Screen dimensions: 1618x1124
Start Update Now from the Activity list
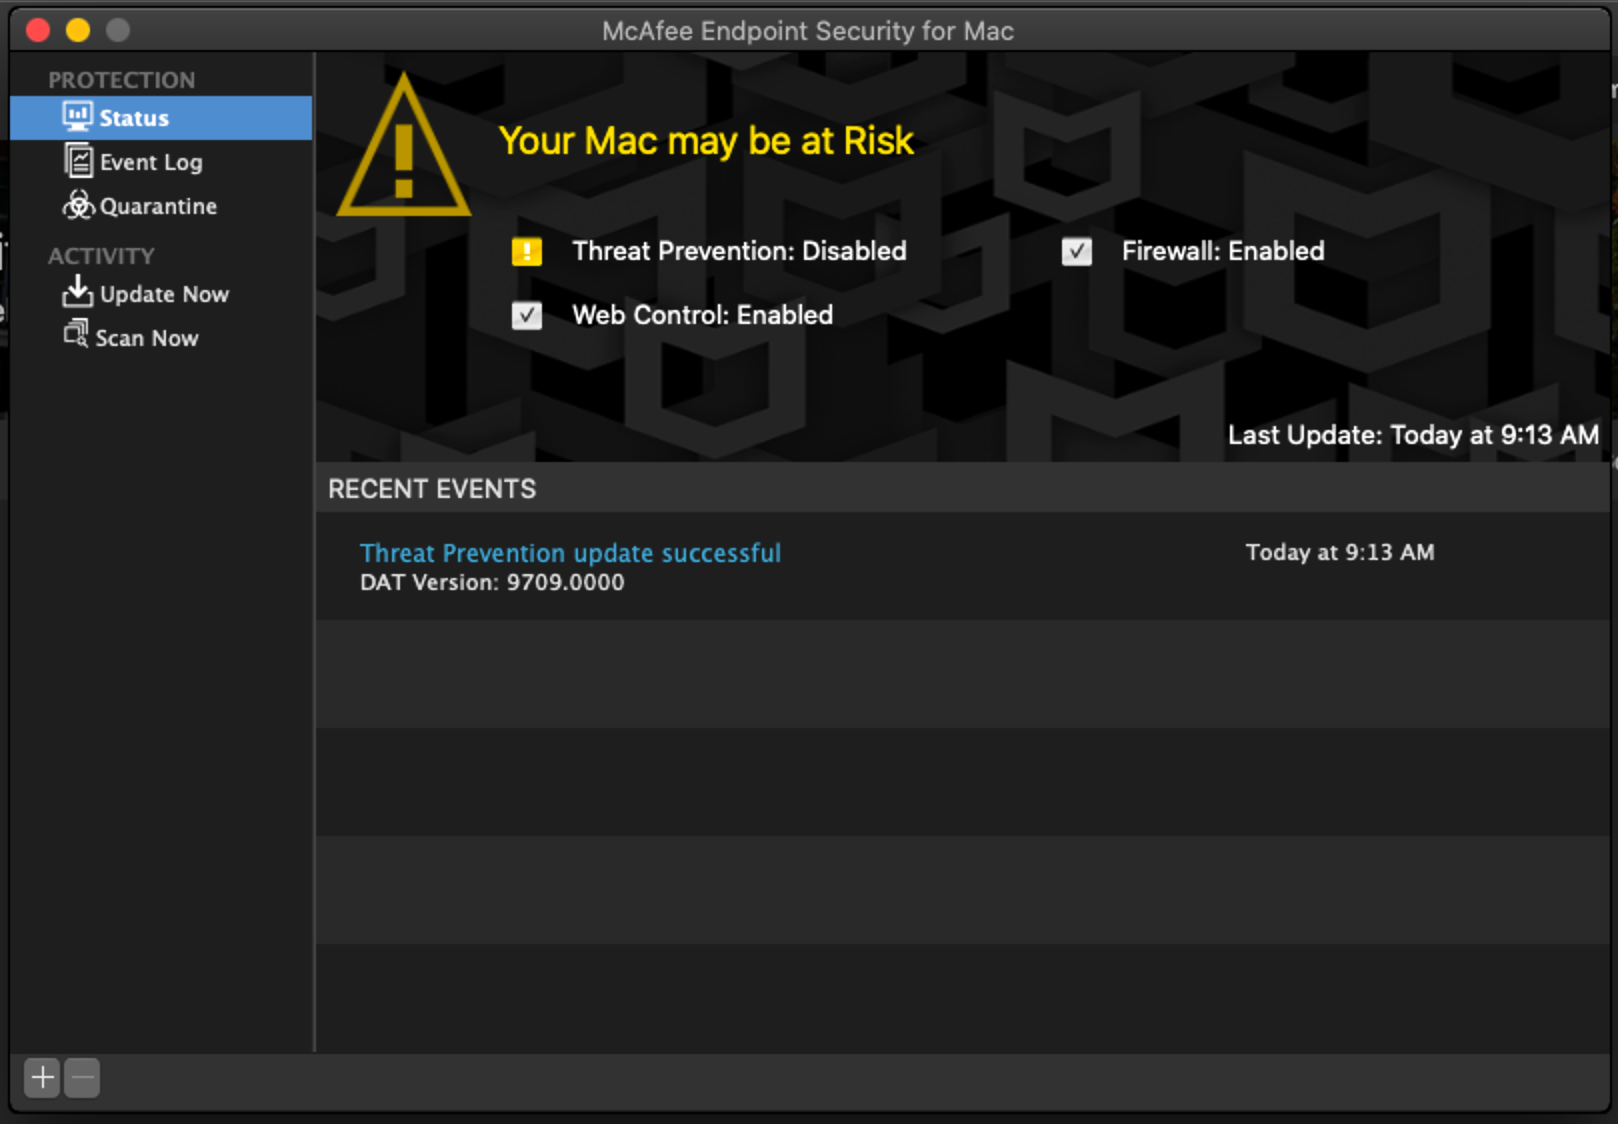[x=161, y=294]
